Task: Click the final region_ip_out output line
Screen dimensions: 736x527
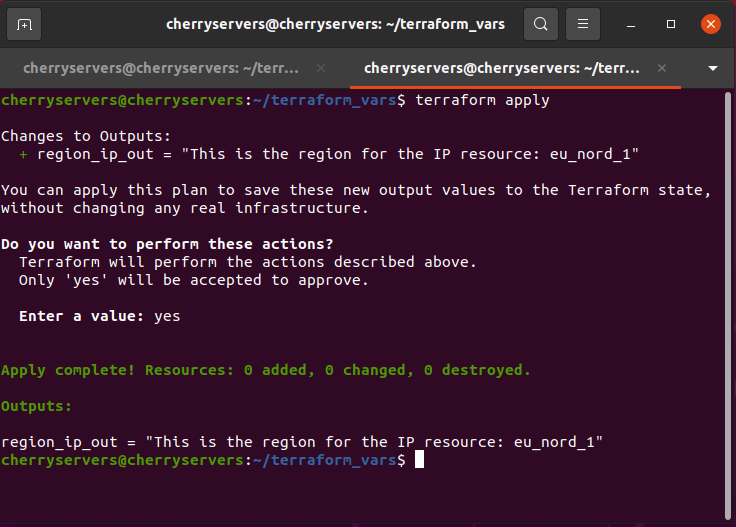Action: pyautogui.click(x=302, y=441)
